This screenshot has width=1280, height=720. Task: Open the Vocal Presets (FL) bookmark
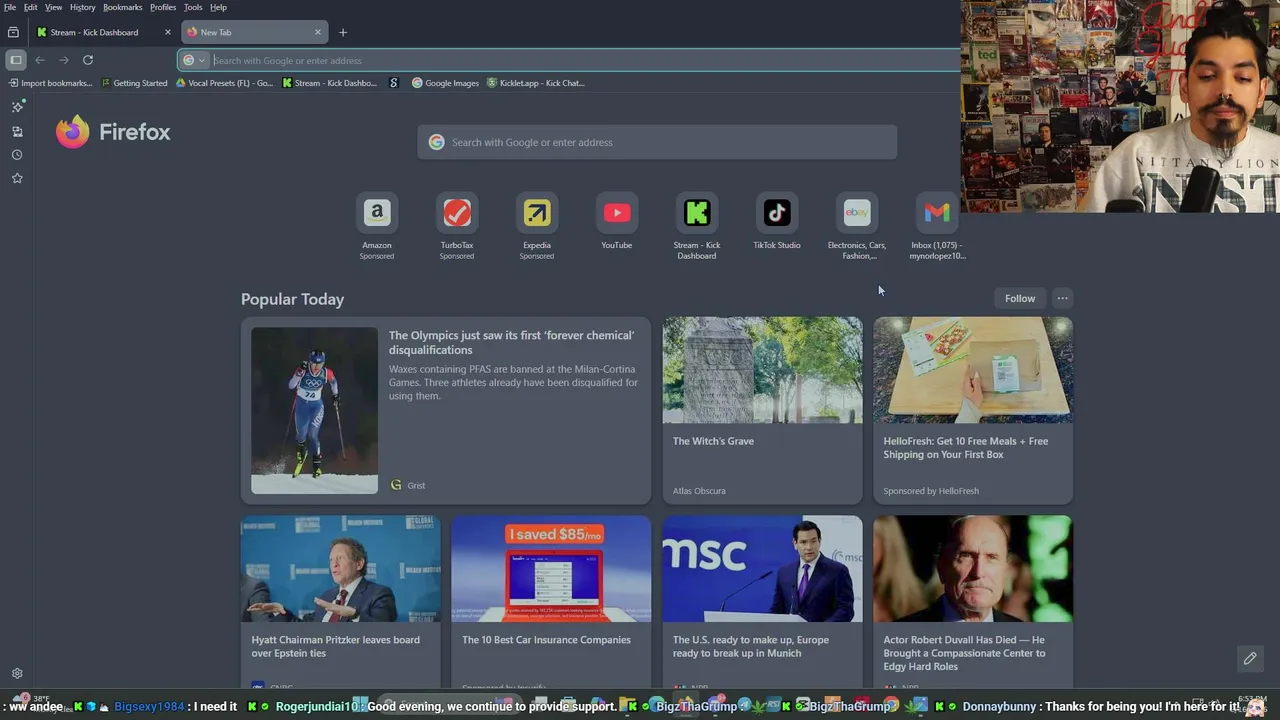coord(224,83)
